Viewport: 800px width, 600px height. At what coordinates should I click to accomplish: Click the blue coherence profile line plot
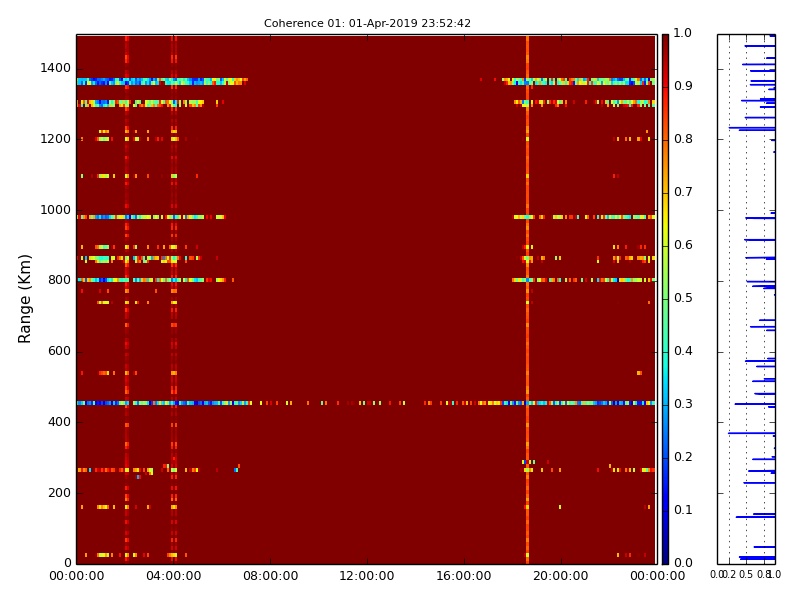[746, 299]
